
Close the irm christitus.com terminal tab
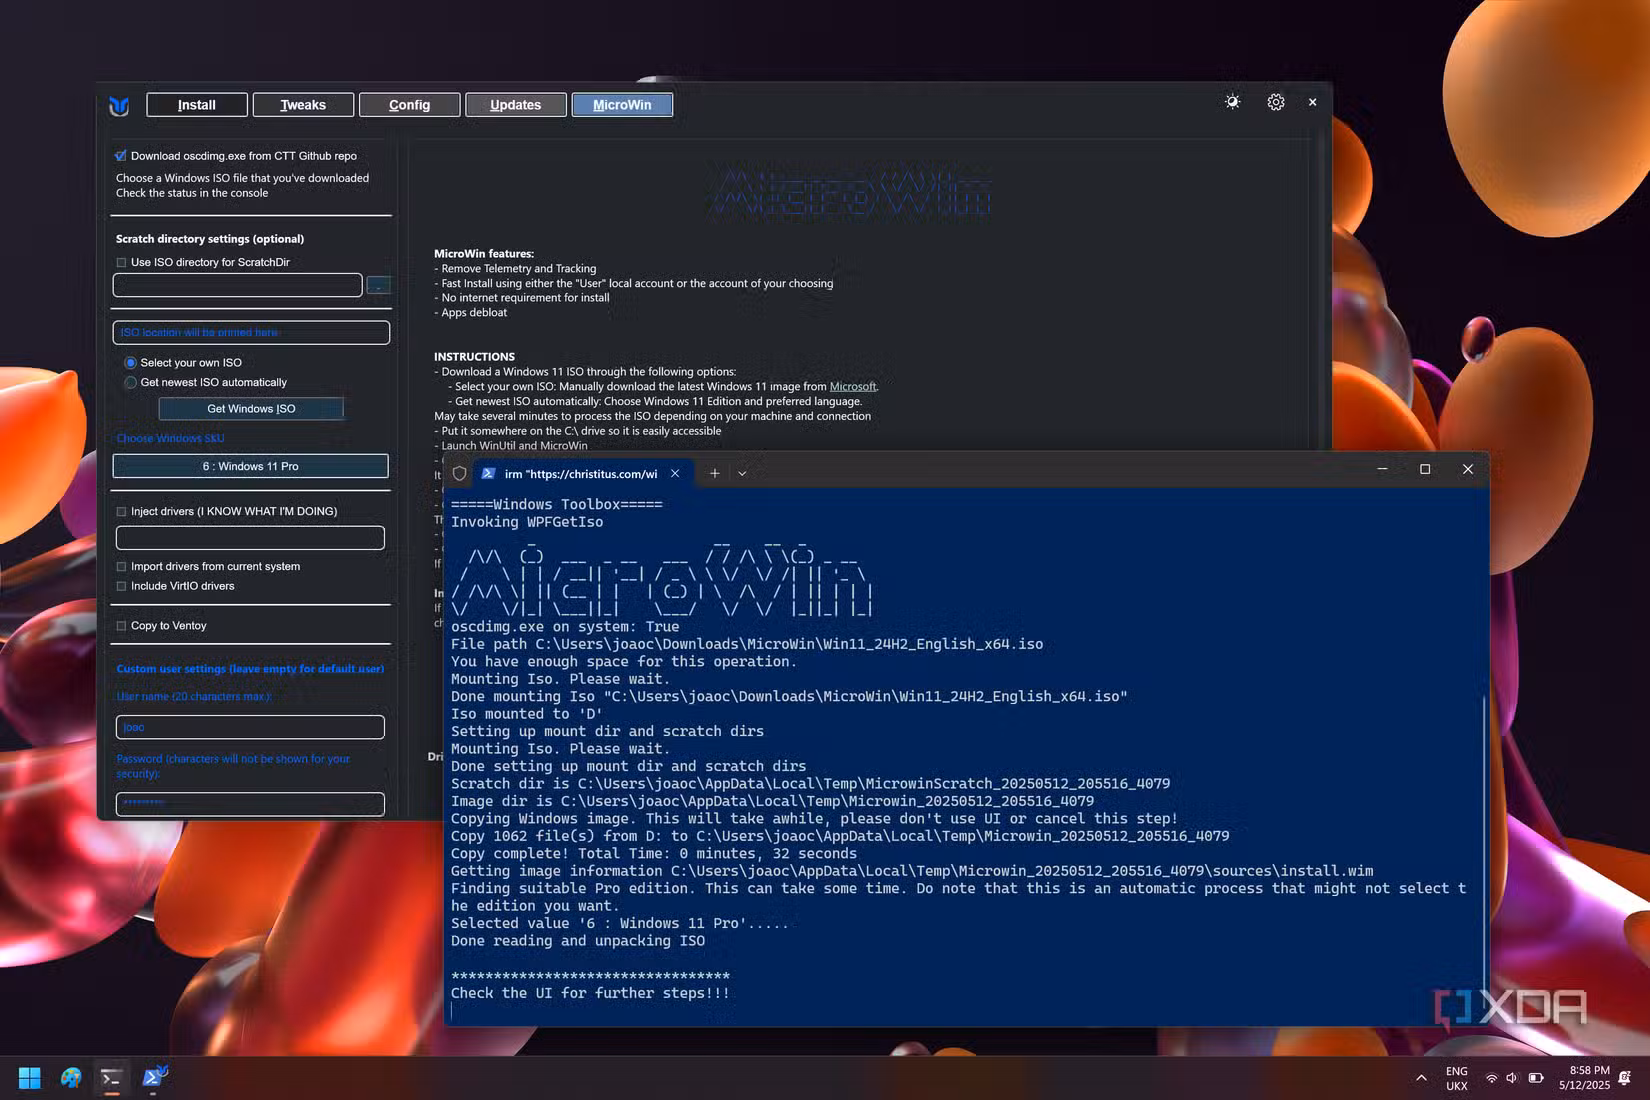(x=675, y=473)
